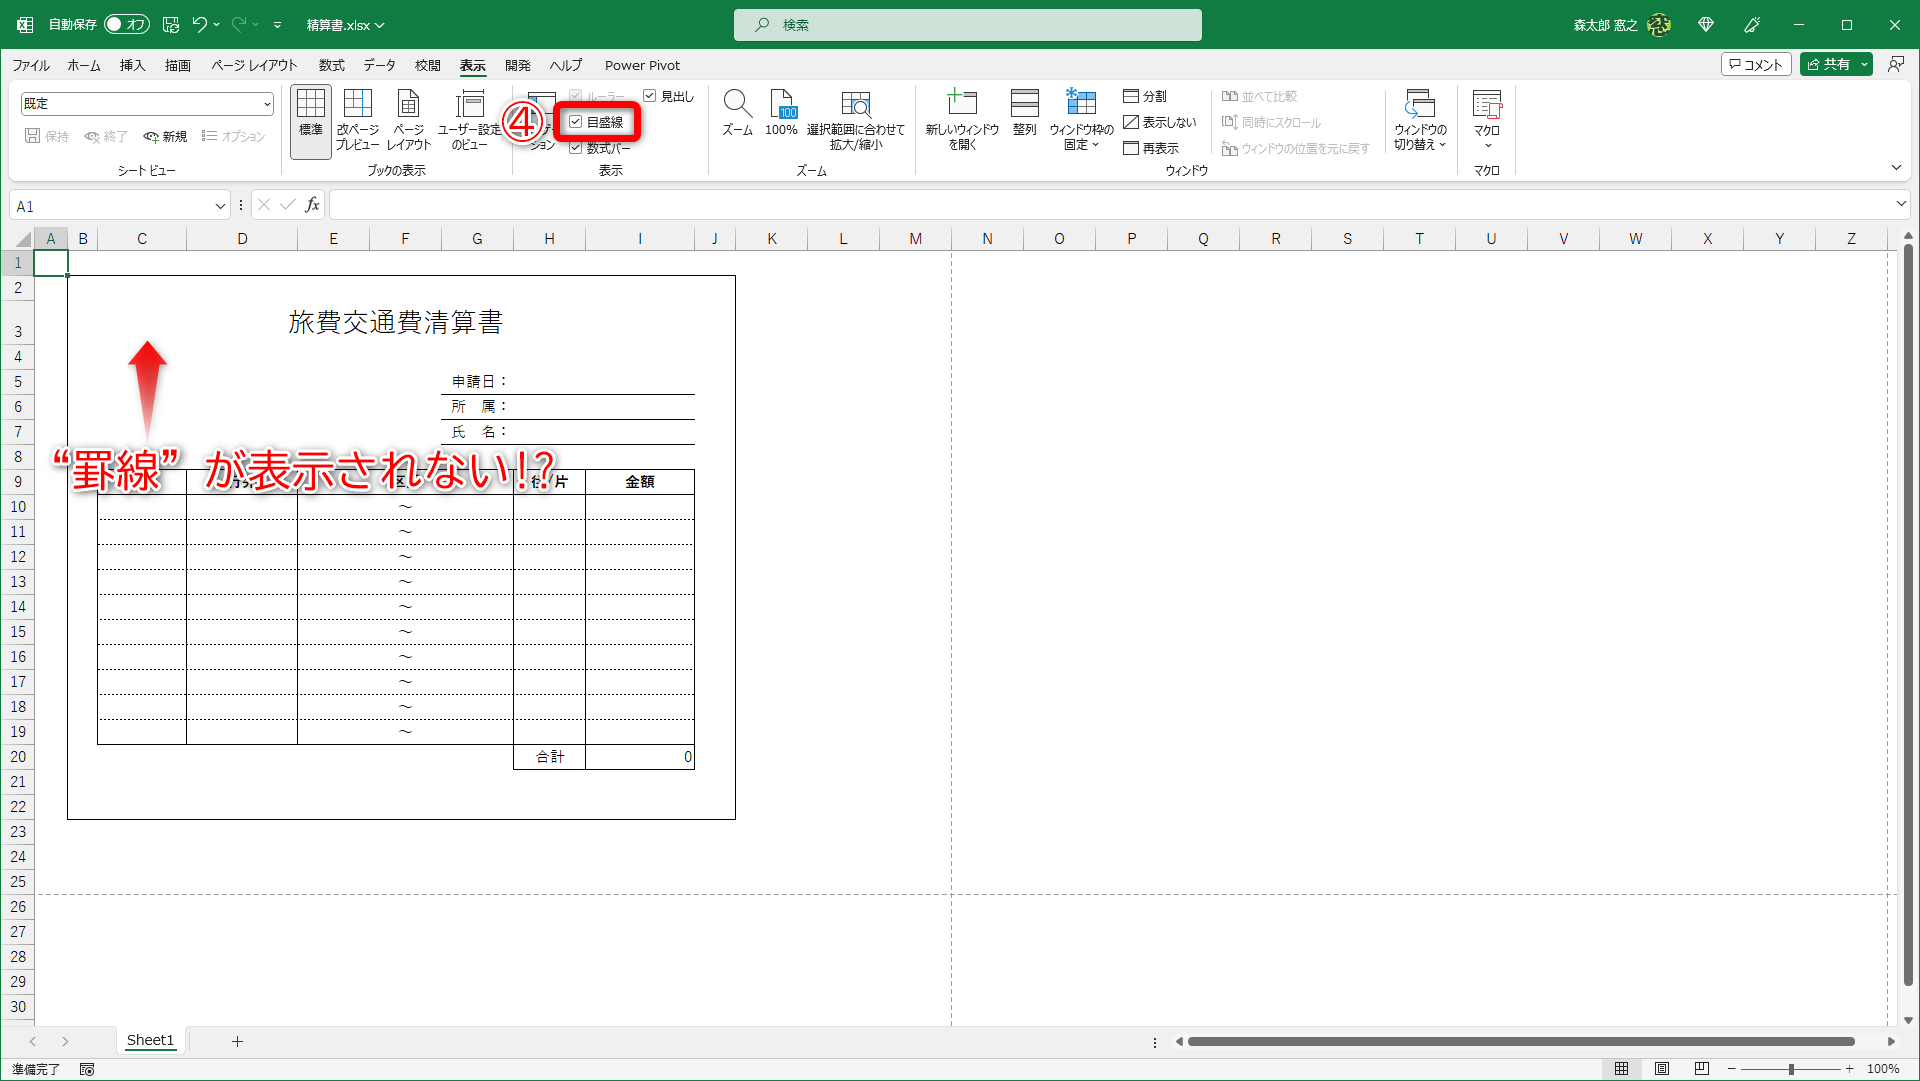Click the Share (共有) button

(x=1829, y=64)
